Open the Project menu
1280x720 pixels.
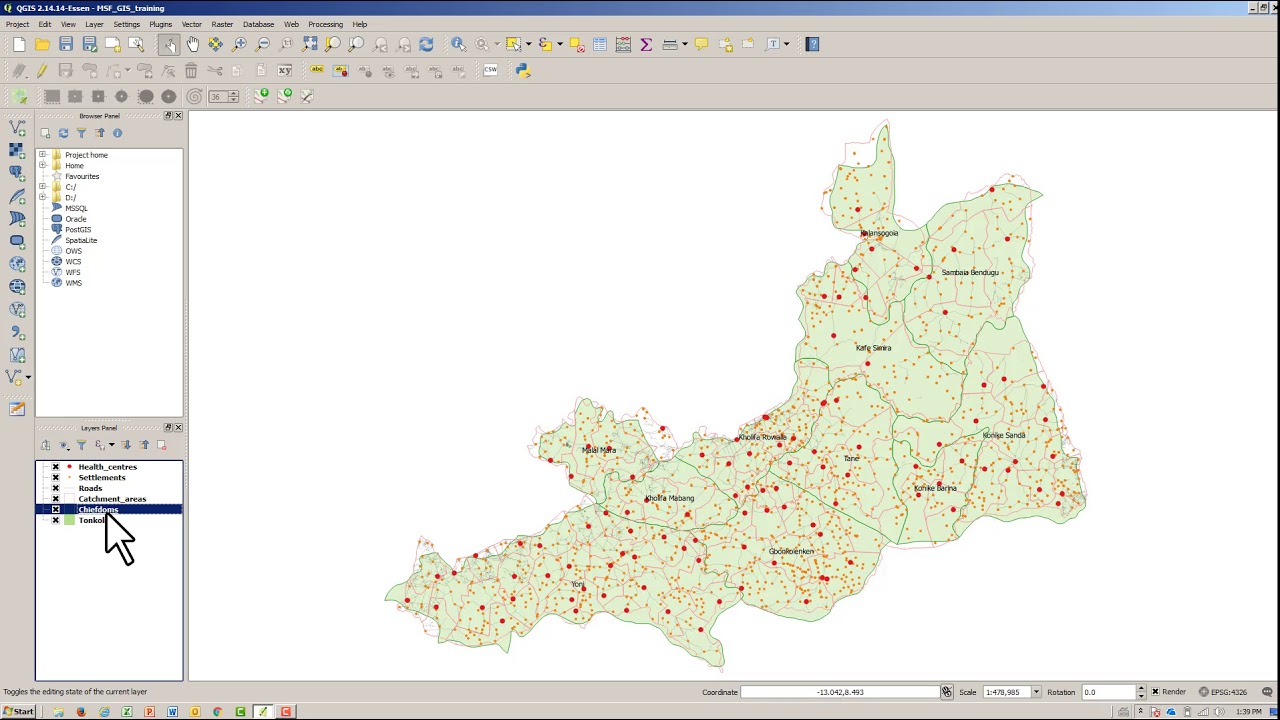[x=17, y=24]
